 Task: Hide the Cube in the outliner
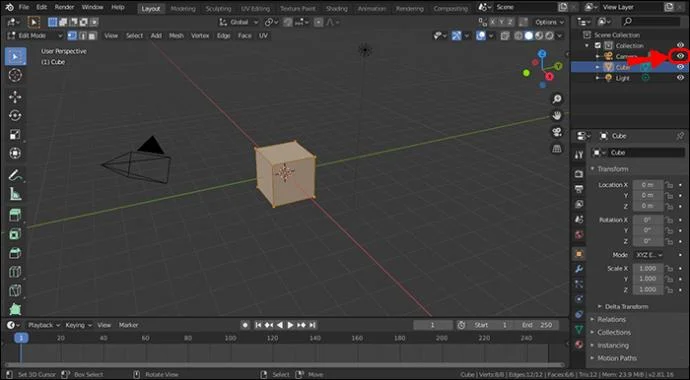680,67
